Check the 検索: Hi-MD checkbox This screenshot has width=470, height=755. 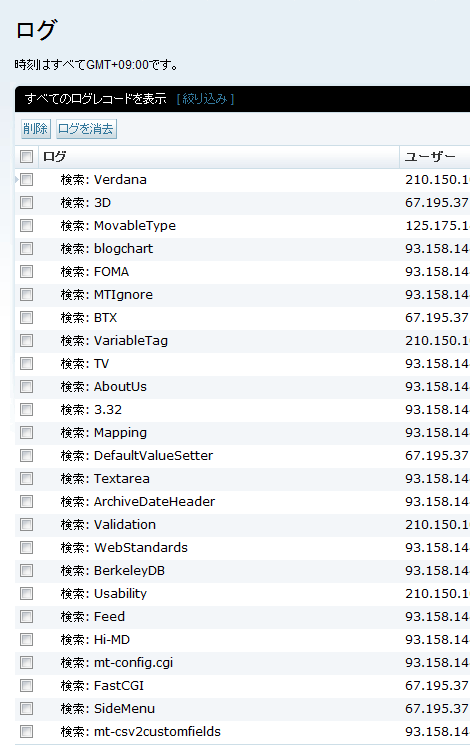click(26, 640)
